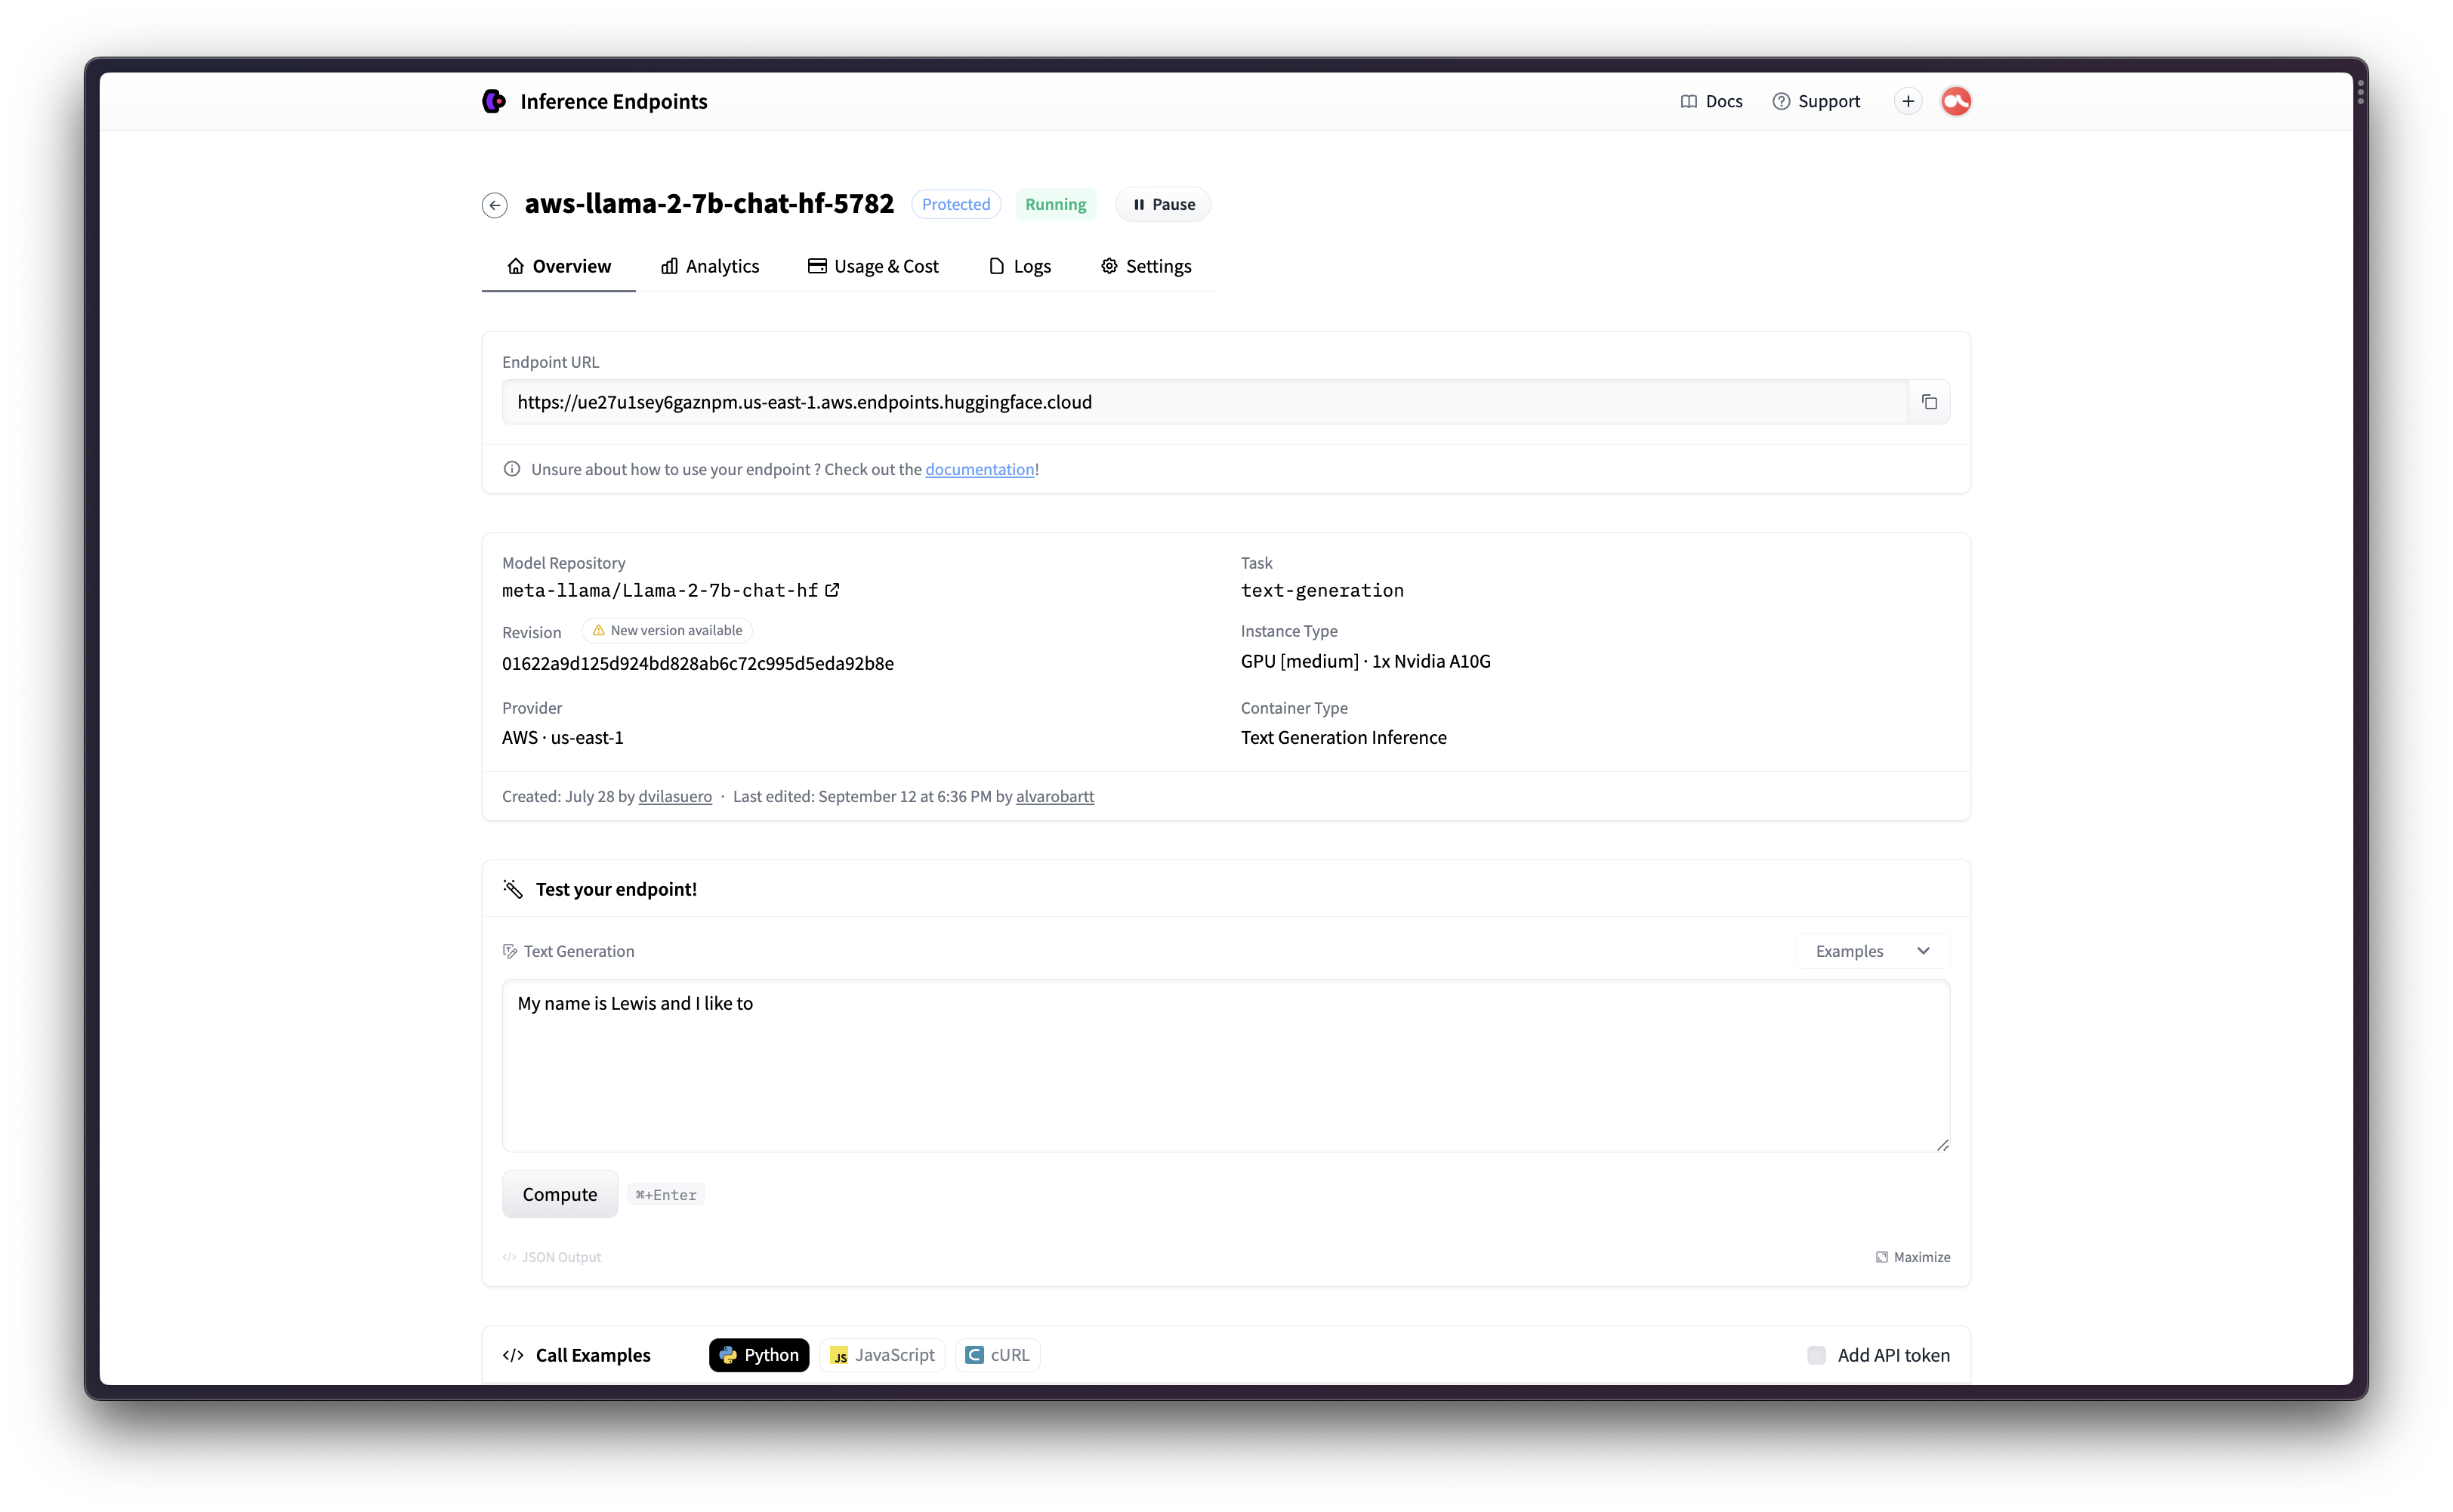Switch call examples to JavaScript
This screenshot has height=1512, width=2453.
point(882,1355)
